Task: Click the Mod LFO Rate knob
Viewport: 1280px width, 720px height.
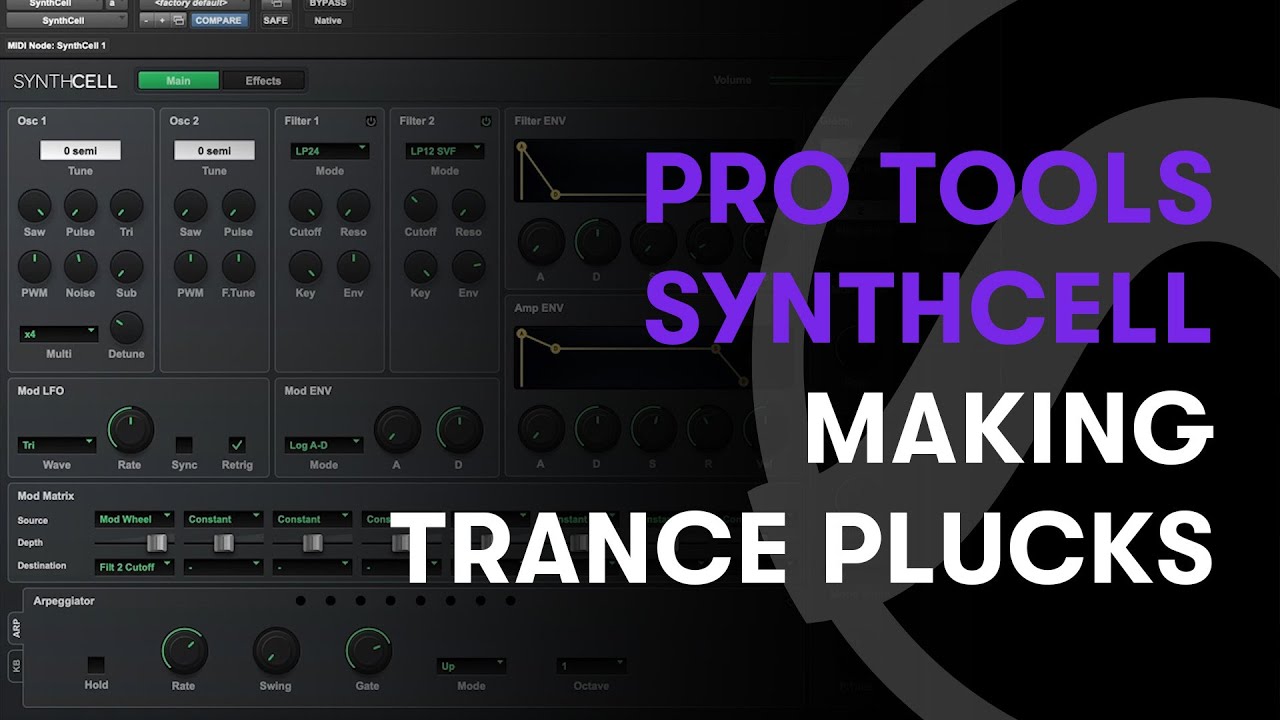Action: (130, 429)
